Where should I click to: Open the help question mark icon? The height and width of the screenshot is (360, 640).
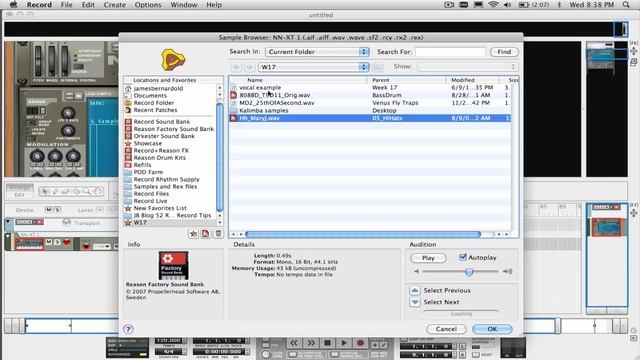[x=128, y=329]
